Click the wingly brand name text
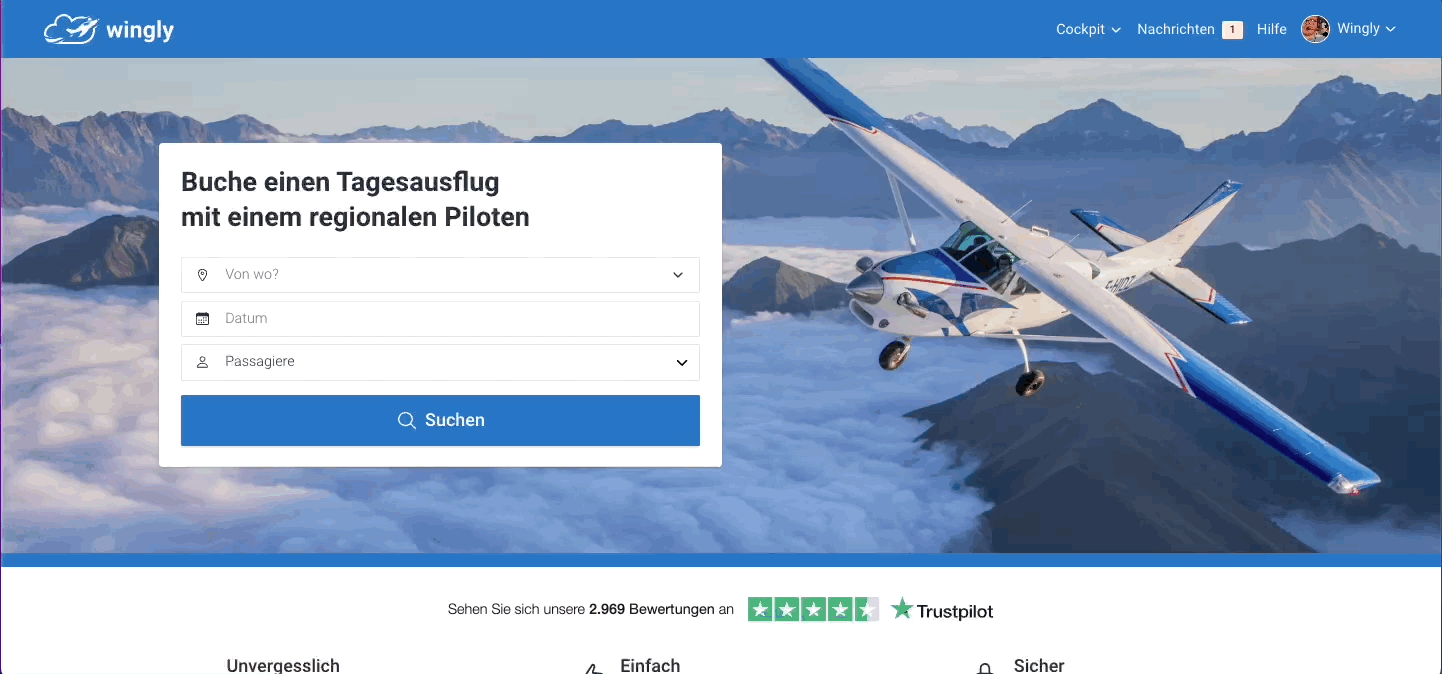The width and height of the screenshot is (1442, 674). 140,31
